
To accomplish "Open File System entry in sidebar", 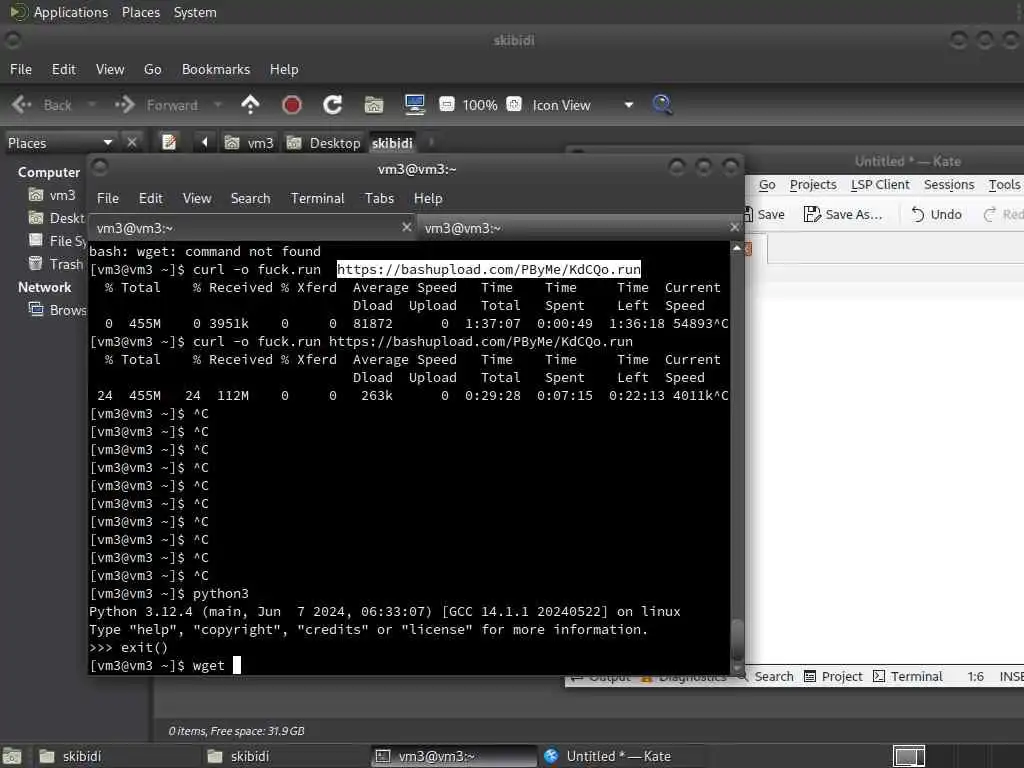I will [x=57, y=241].
